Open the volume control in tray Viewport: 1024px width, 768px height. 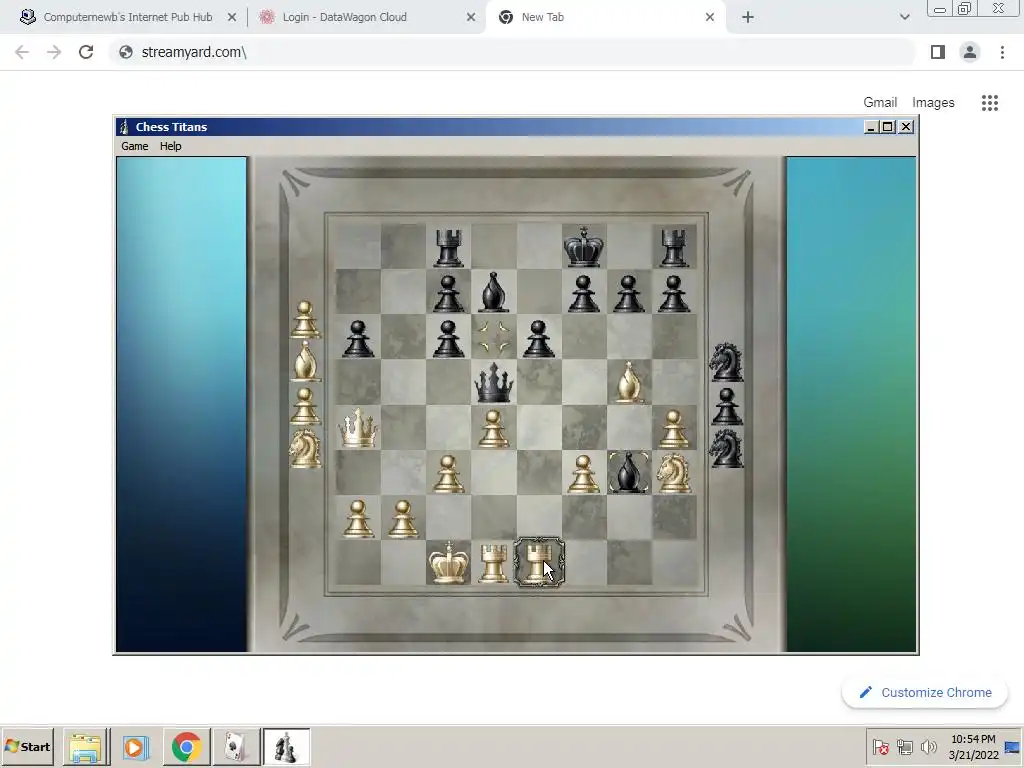pos(928,747)
